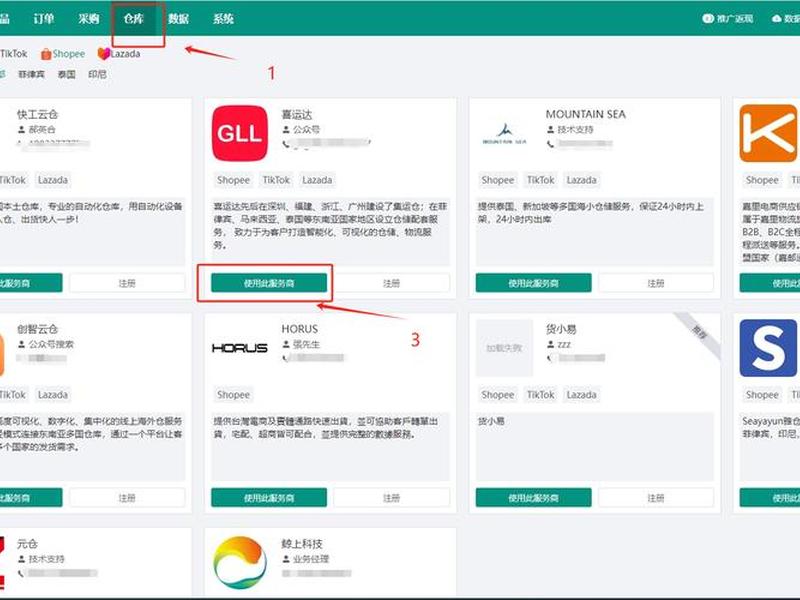Click contact person icon on 创智云仓 card
The width and height of the screenshot is (800, 600).
coord(21,344)
